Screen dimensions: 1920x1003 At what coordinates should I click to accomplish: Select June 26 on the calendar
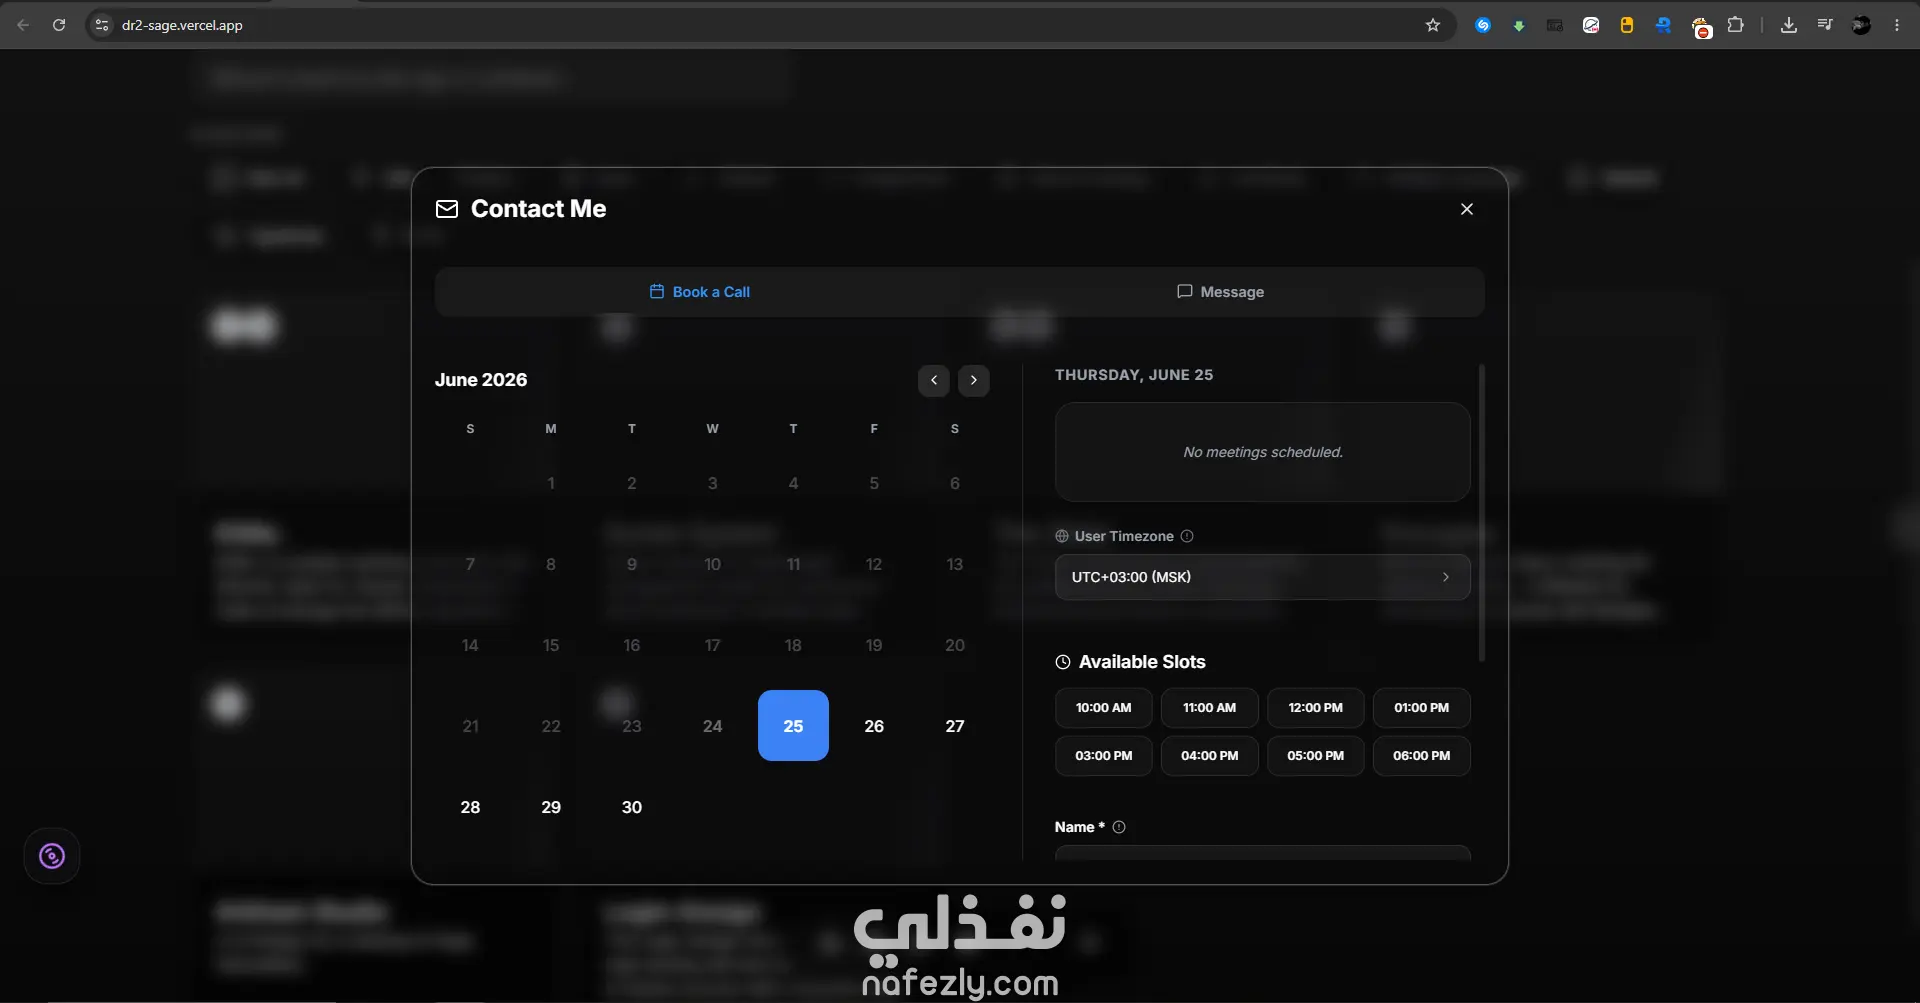click(x=874, y=726)
